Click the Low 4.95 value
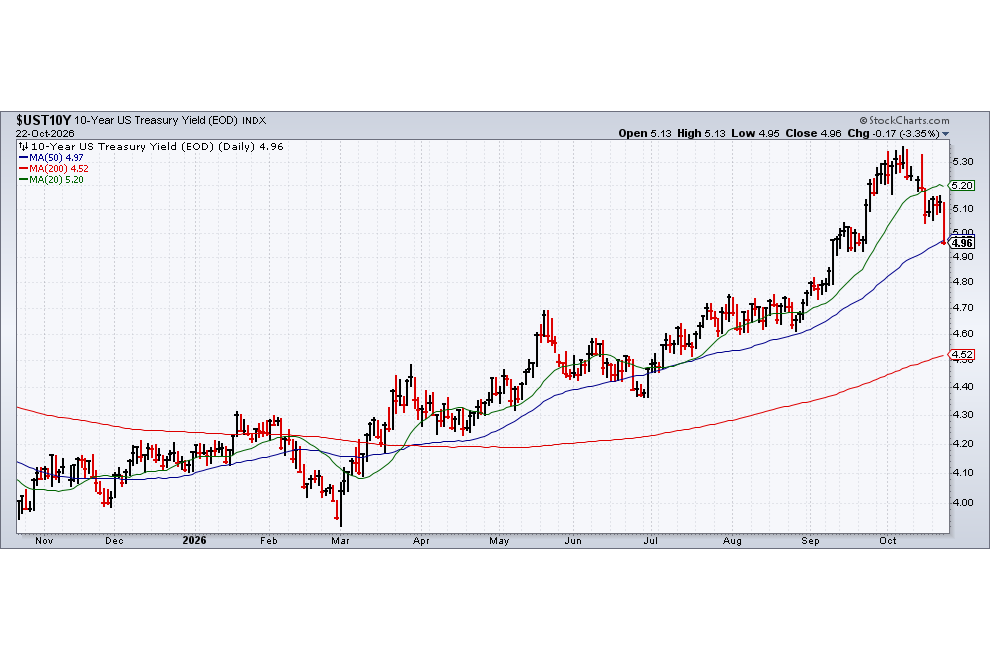This screenshot has width=990, height=660. (755, 133)
